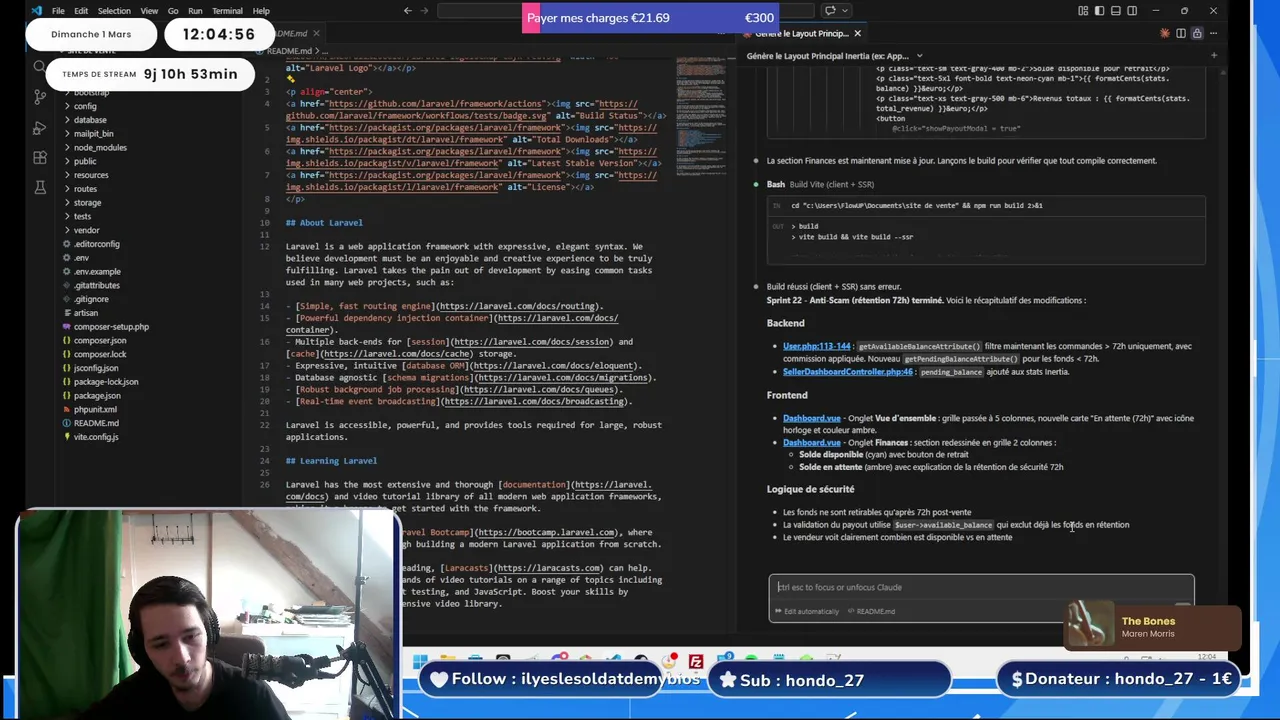Image resolution: width=1280 pixels, height=720 pixels.
Task: Open the Testing flask icon in the activity bar
Action: coord(40,187)
